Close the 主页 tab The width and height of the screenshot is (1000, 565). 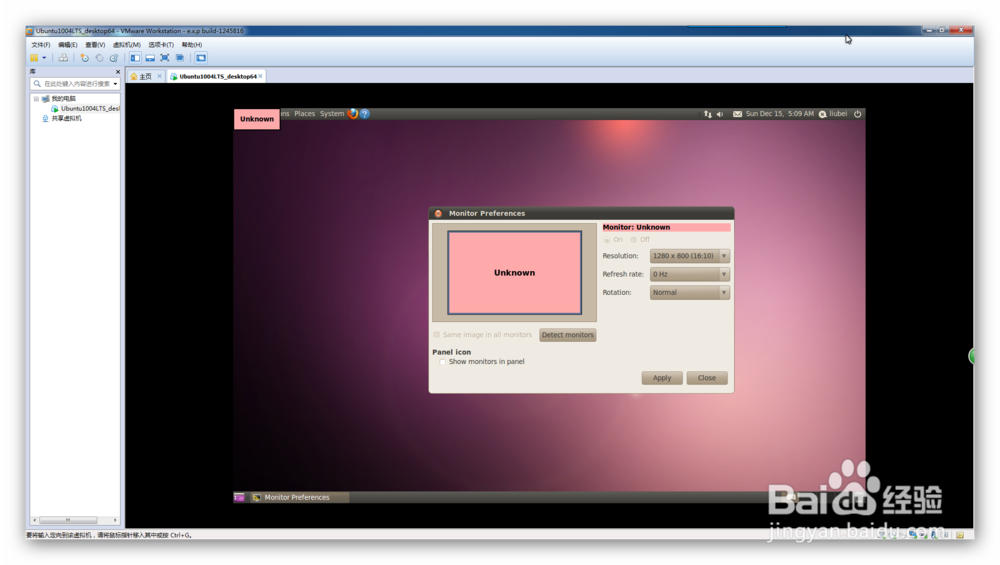(159, 76)
